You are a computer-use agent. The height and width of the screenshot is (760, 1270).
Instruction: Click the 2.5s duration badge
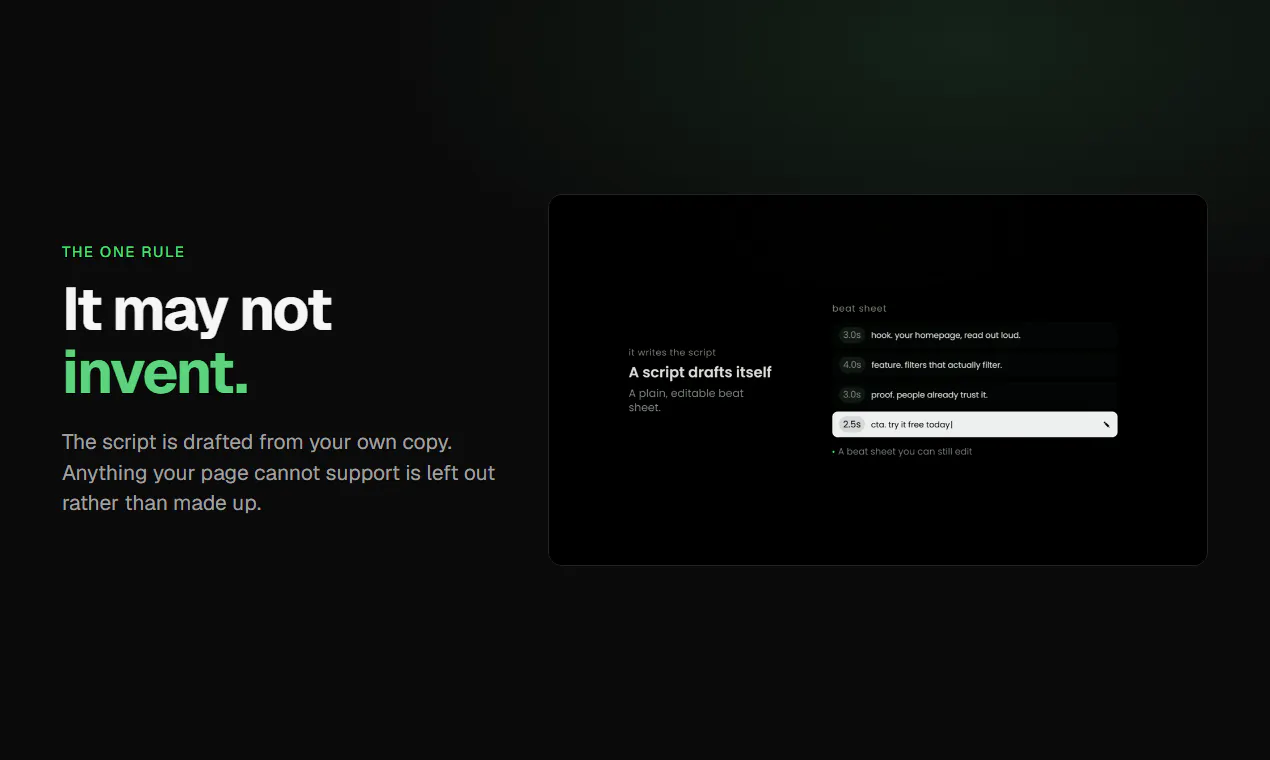852,425
